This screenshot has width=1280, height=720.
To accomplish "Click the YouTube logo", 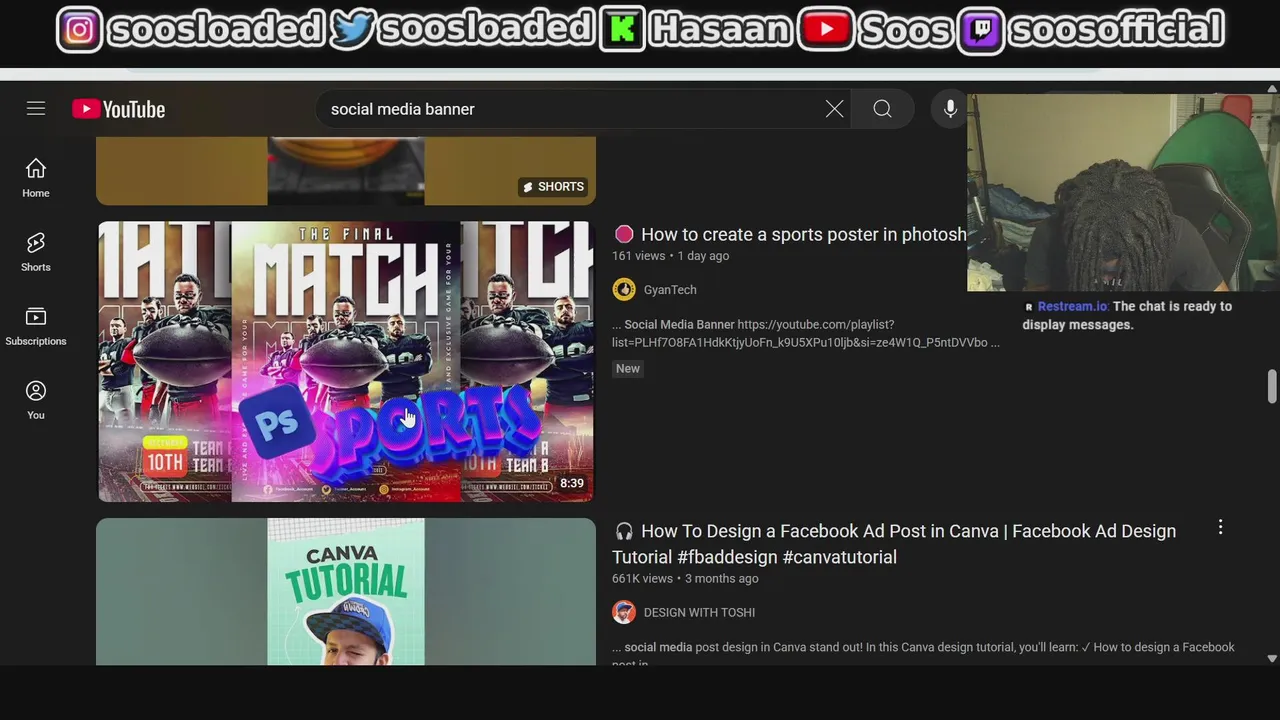I will (x=118, y=109).
